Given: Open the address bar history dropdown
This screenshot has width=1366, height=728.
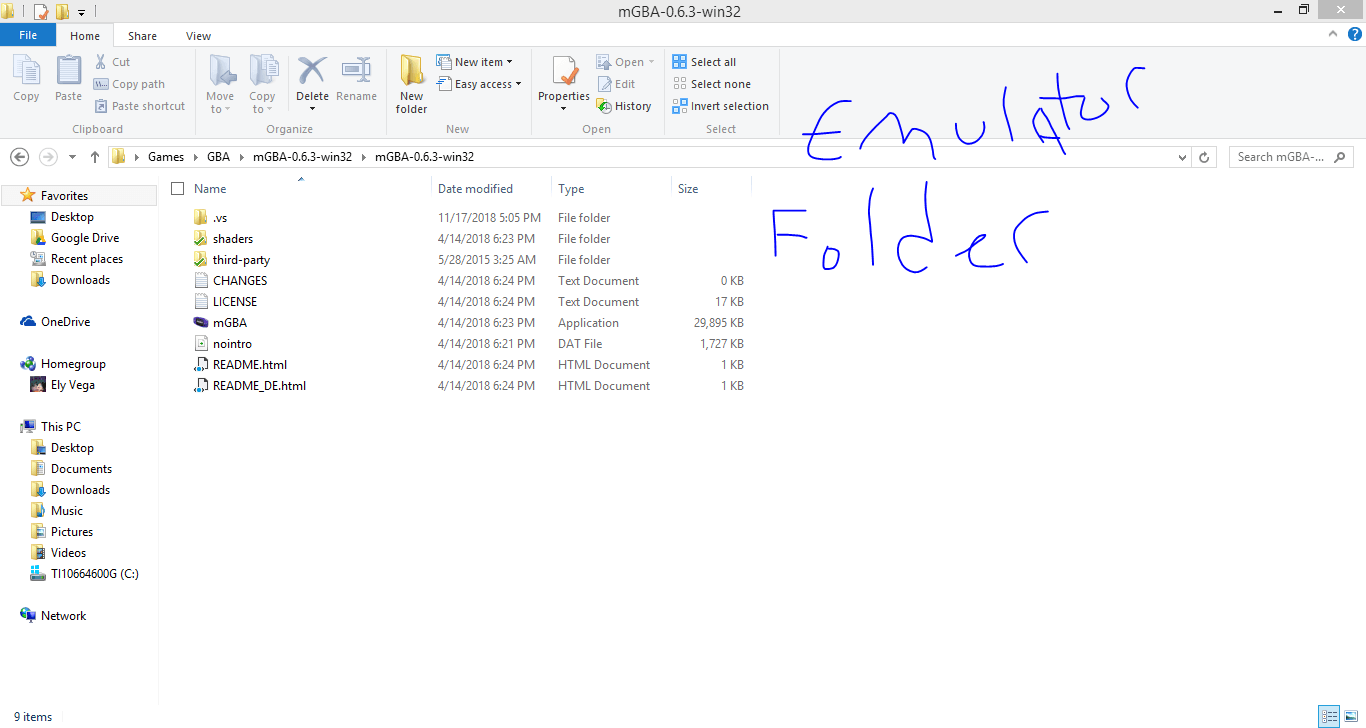Looking at the screenshot, I should click(1184, 157).
